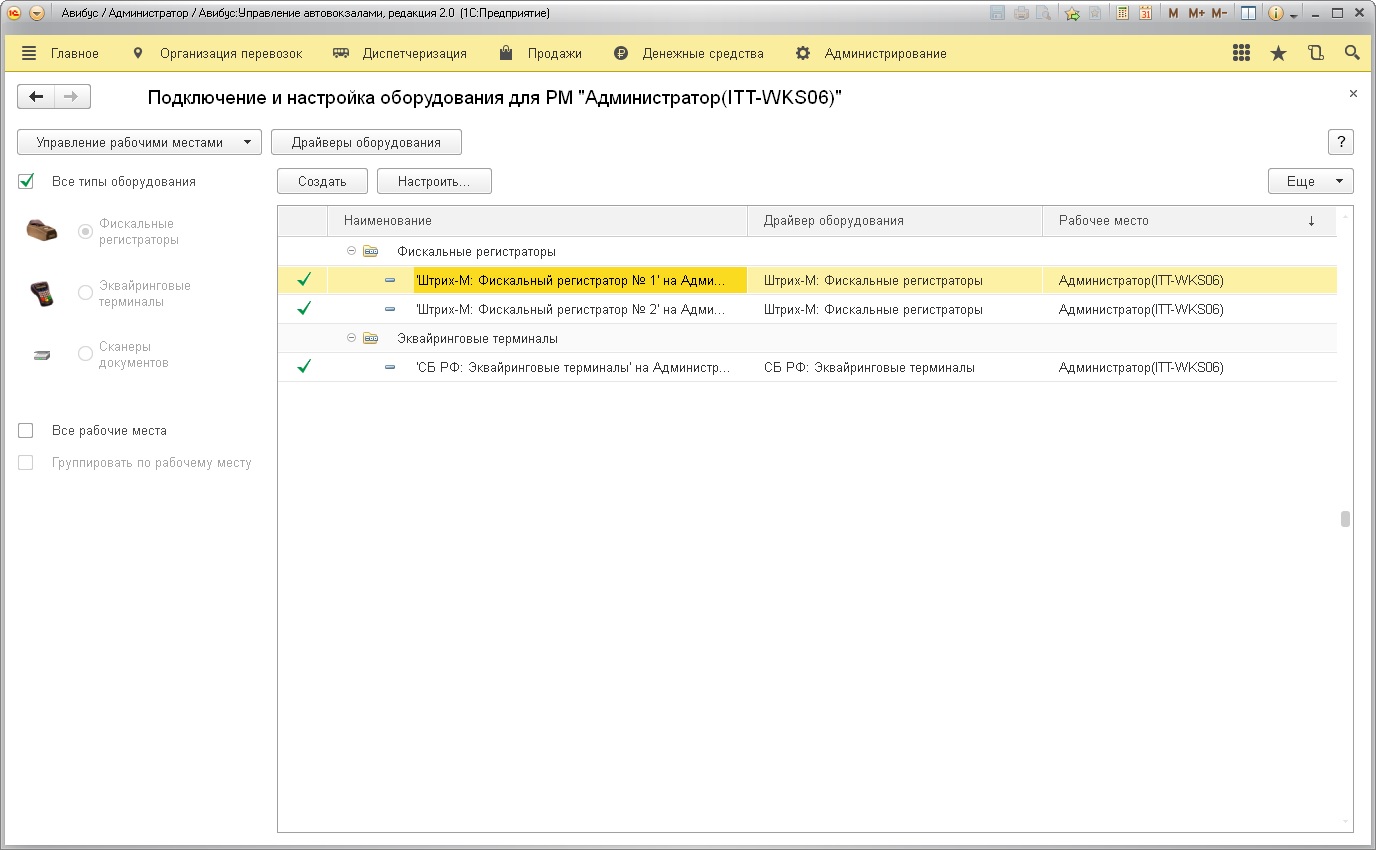Open the 'Администрирование' menu section
This screenshot has width=1376, height=850.
[884, 54]
